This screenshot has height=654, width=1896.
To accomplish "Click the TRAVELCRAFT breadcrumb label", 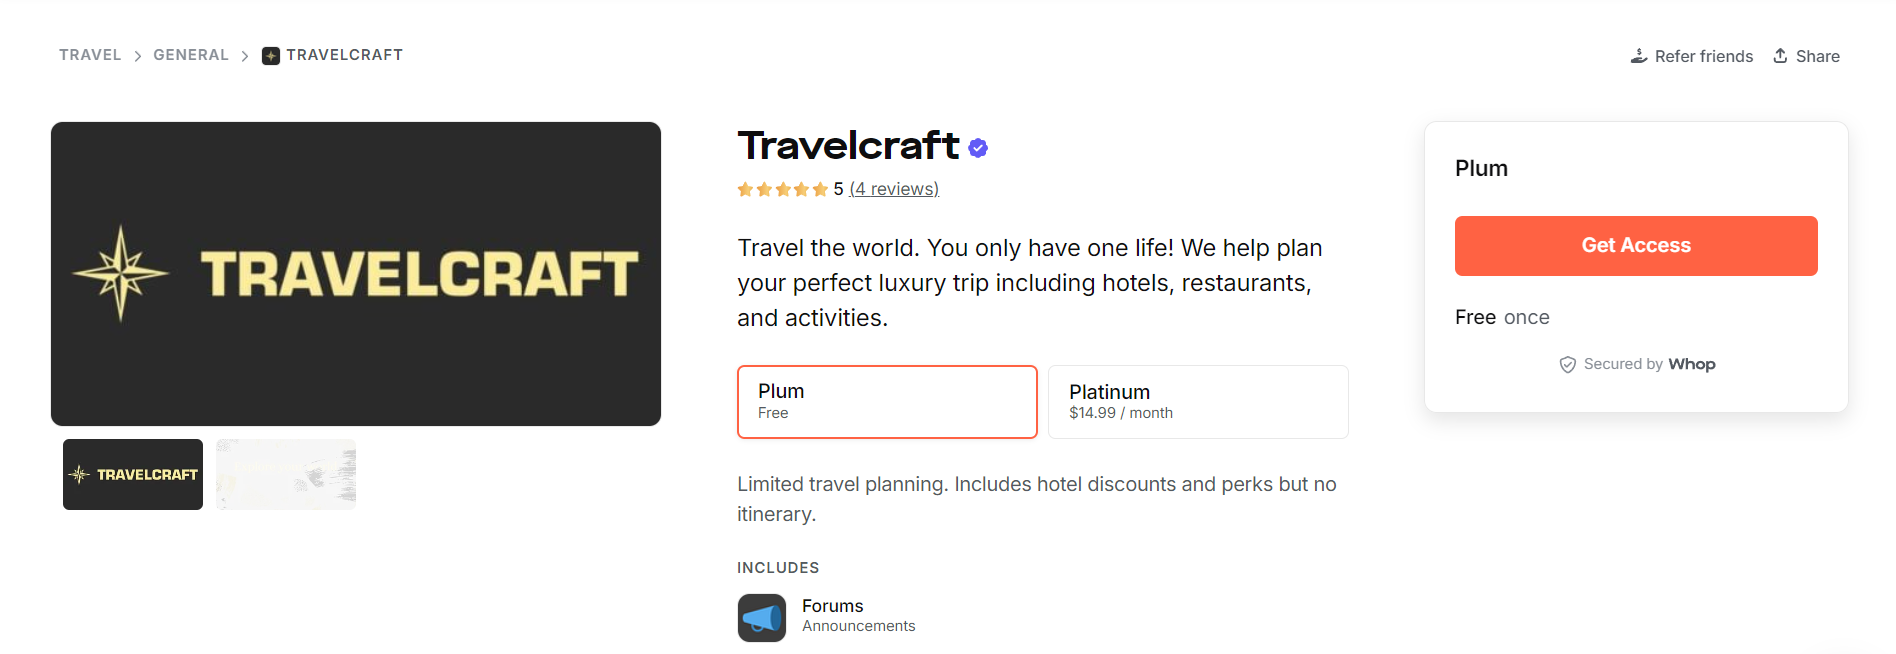I will (x=344, y=55).
